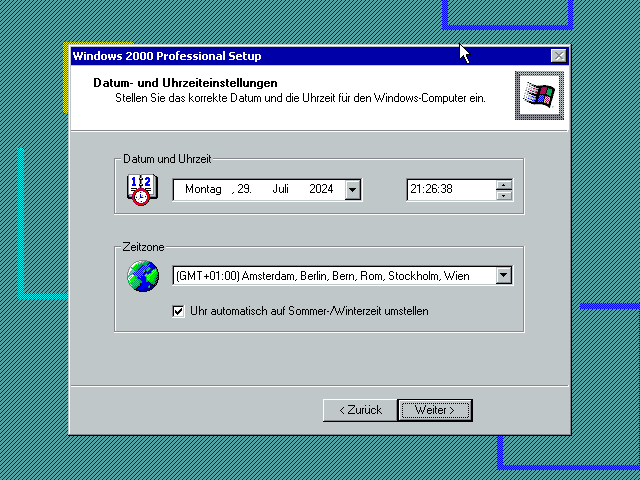Toggle automatic Sommer-/Winterzeit checkbox

[x=178, y=311]
